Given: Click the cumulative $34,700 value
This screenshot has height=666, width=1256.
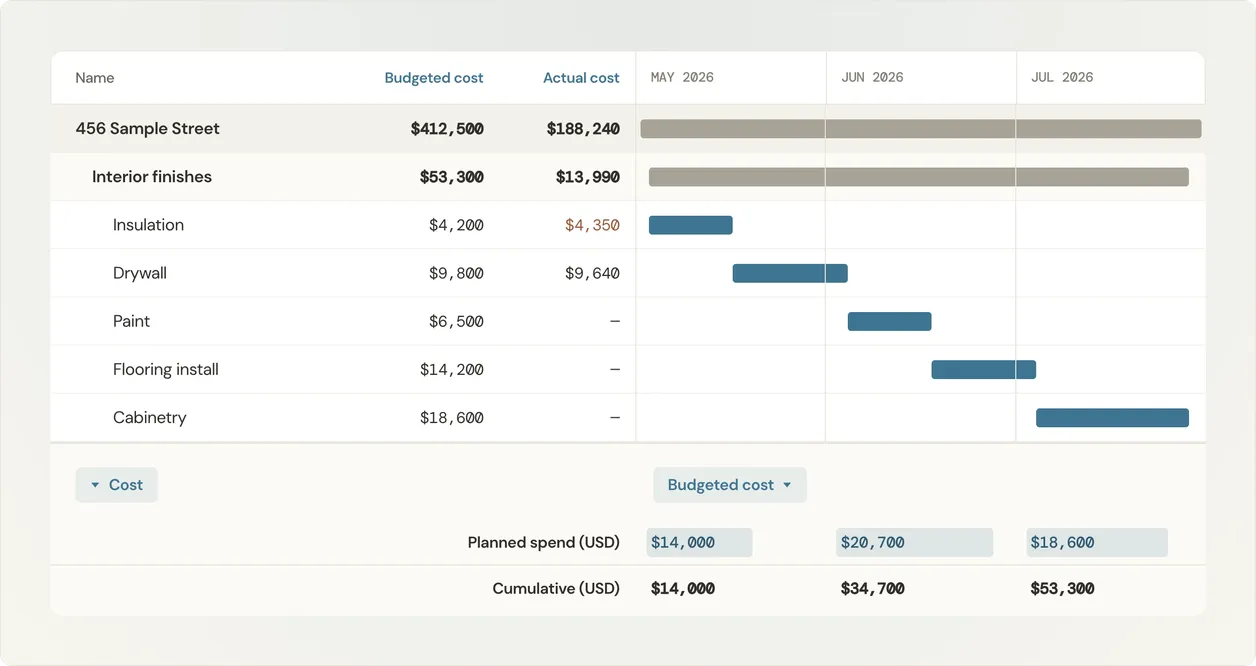Looking at the screenshot, I should point(873,589).
